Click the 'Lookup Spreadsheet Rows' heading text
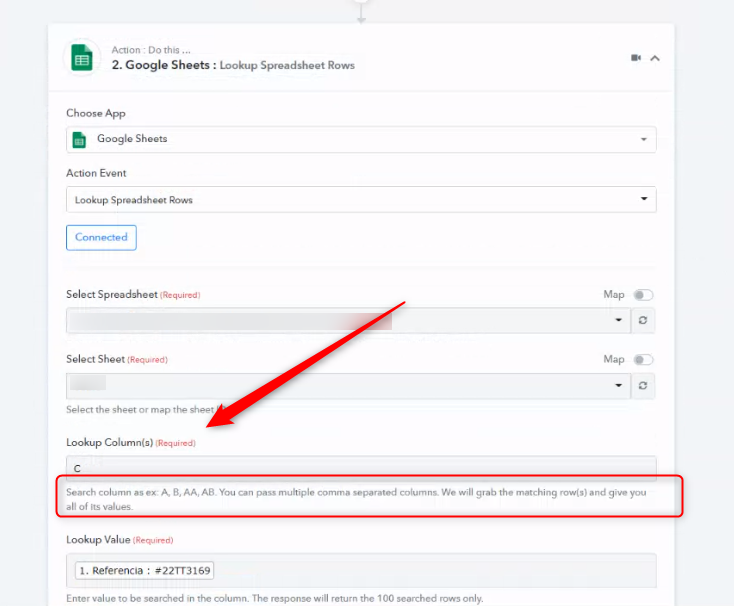This screenshot has width=734, height=606. [287, 66]
